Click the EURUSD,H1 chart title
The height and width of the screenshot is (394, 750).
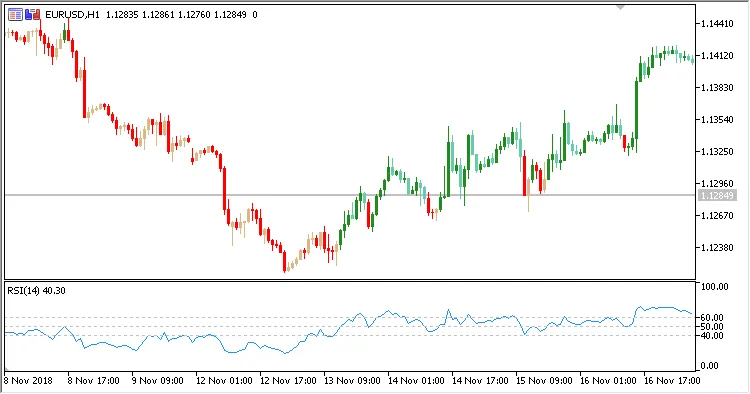(72, 15)
